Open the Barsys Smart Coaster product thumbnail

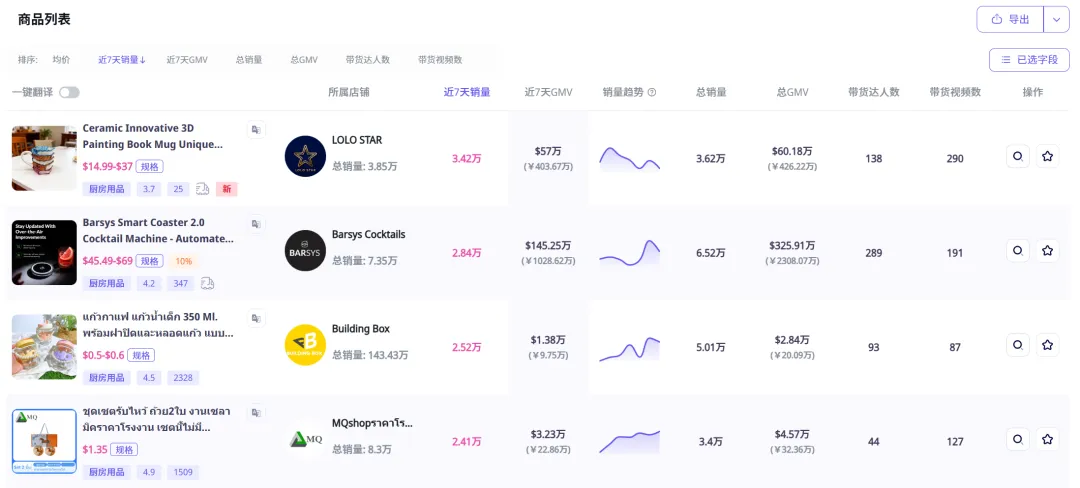(44, 252)
